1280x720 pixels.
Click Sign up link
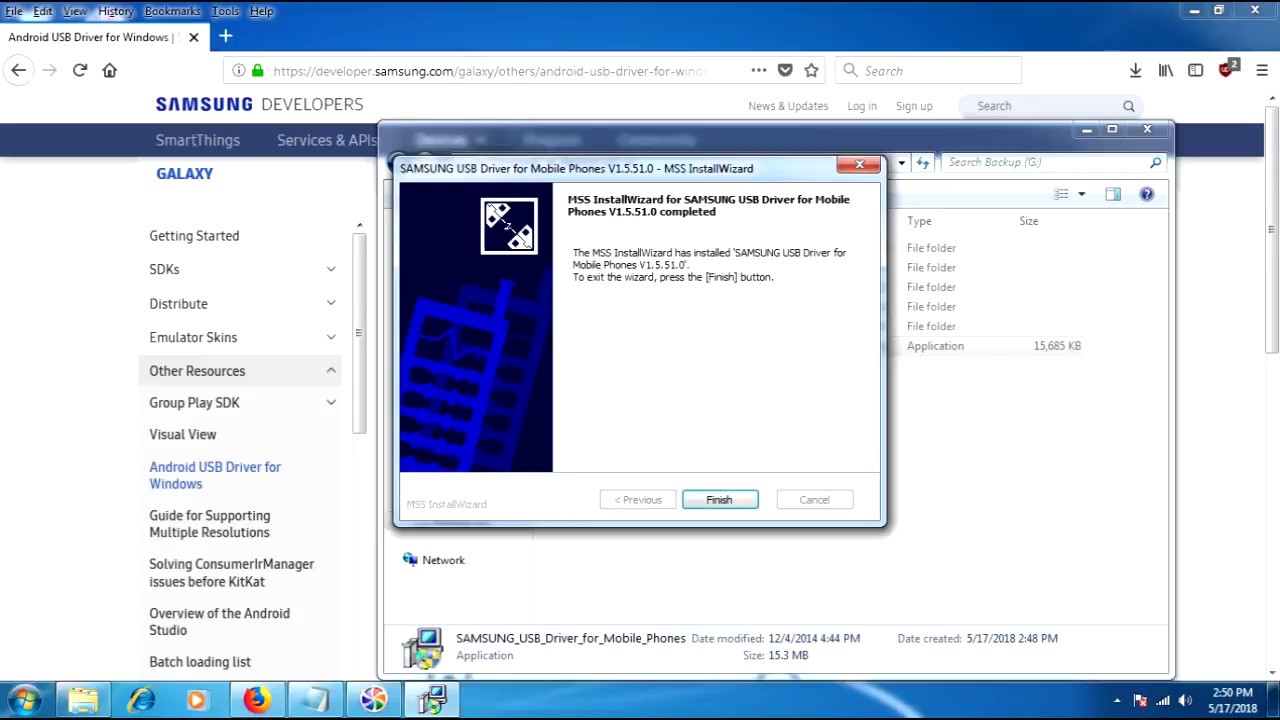tap(914, 106)
